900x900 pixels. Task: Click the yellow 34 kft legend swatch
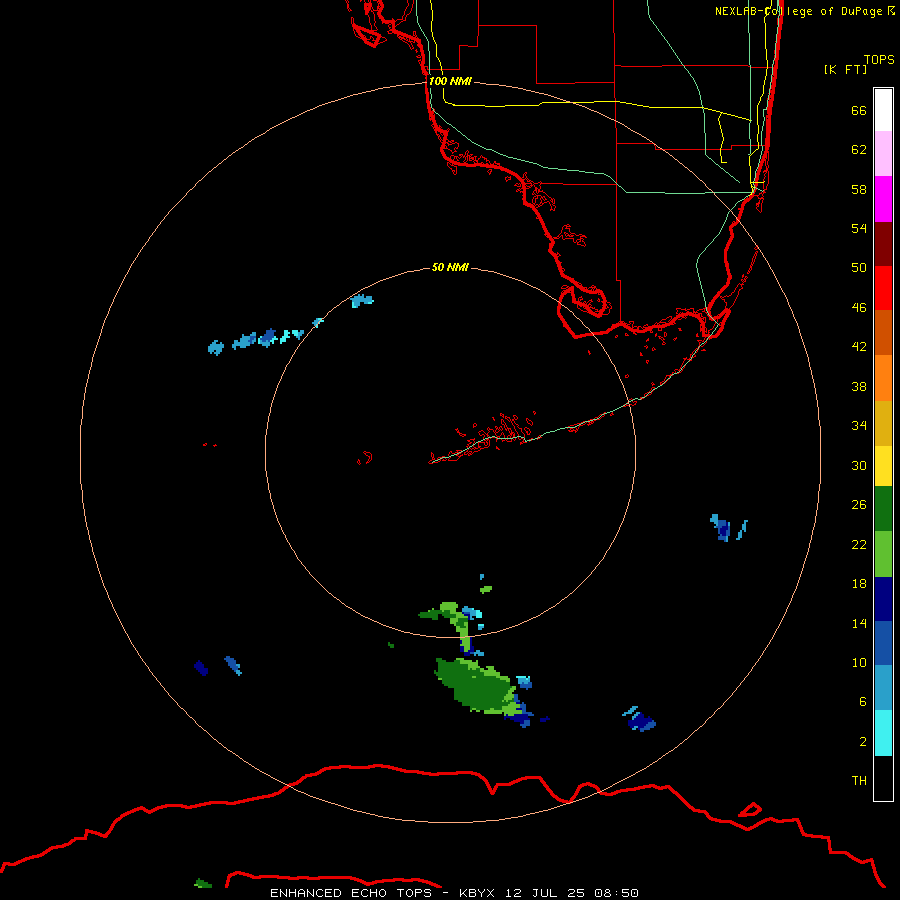(x=883, y=465)
